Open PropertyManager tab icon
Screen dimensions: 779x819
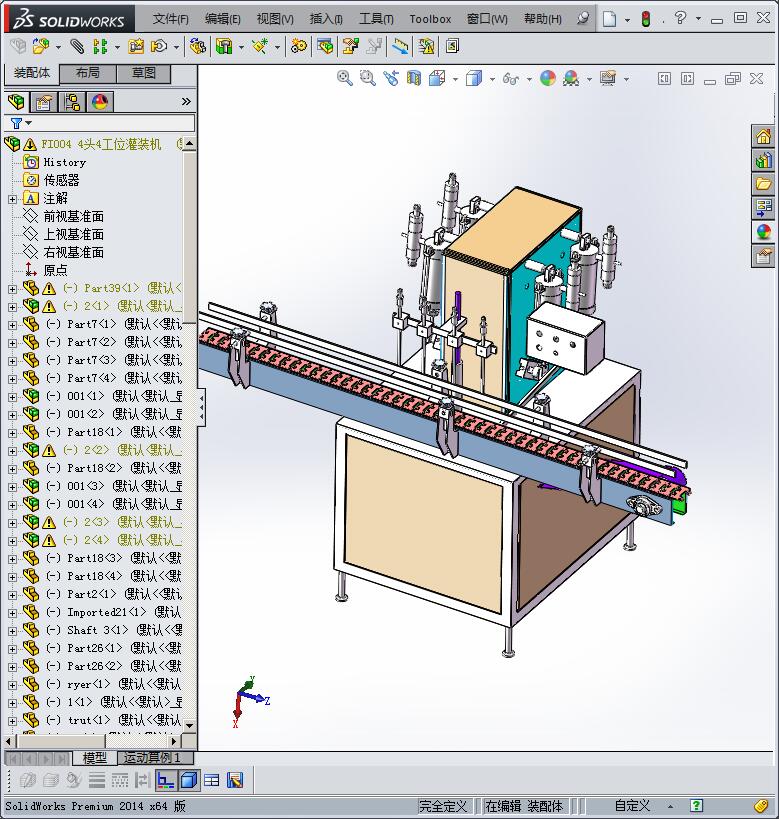point(44,101)
